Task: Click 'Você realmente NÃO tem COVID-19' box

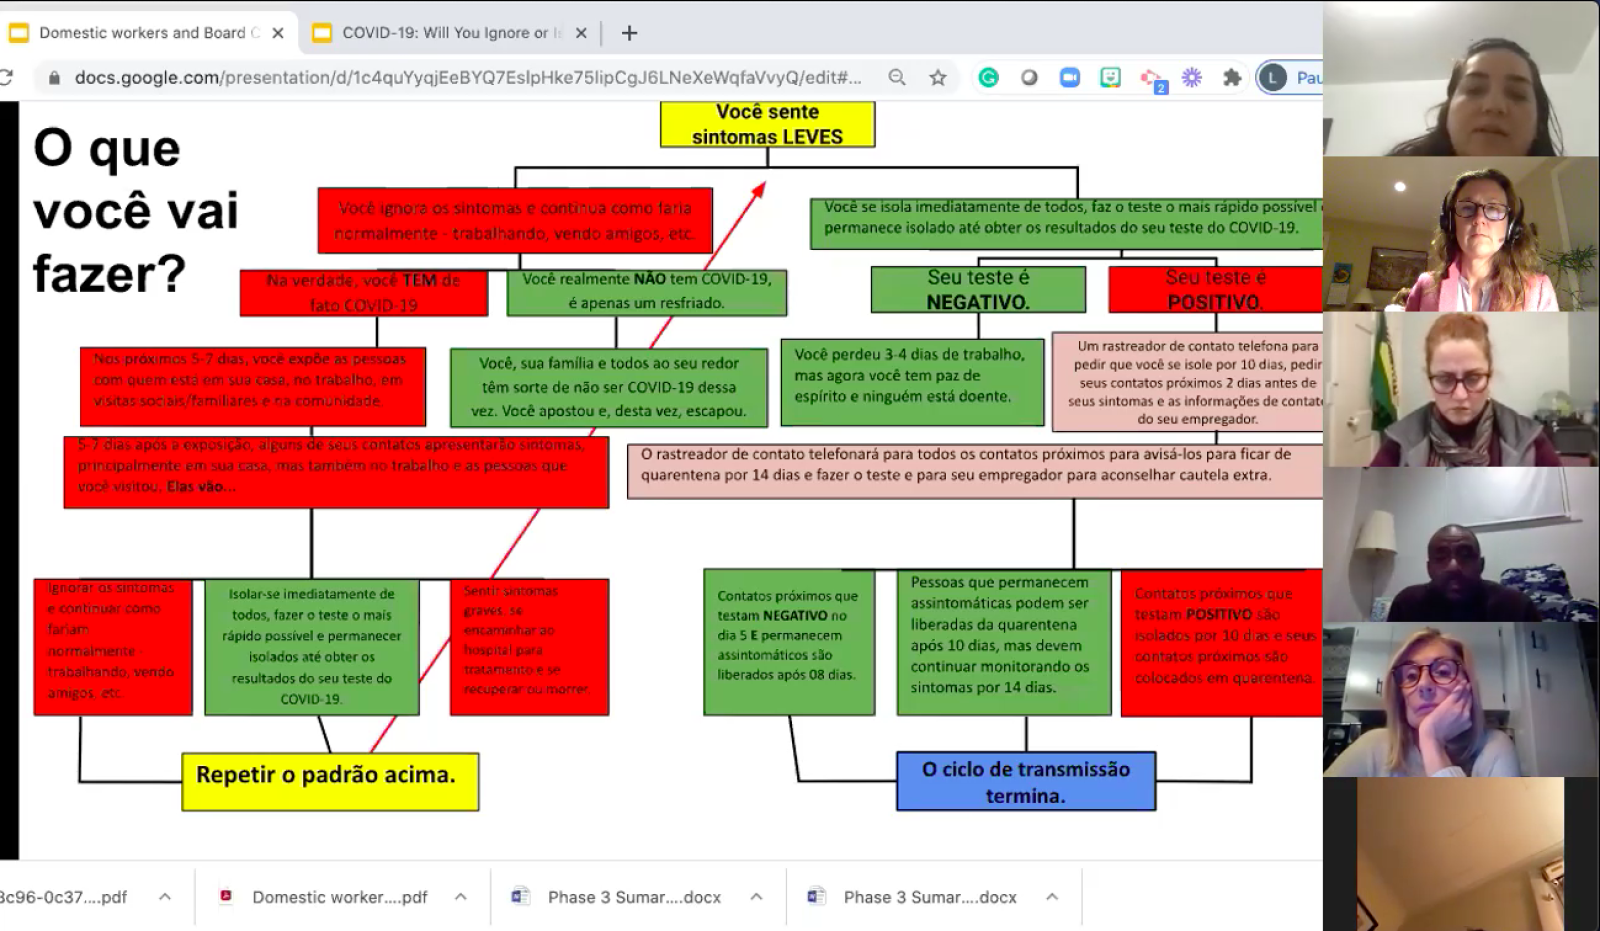Action: pos(647,291)
